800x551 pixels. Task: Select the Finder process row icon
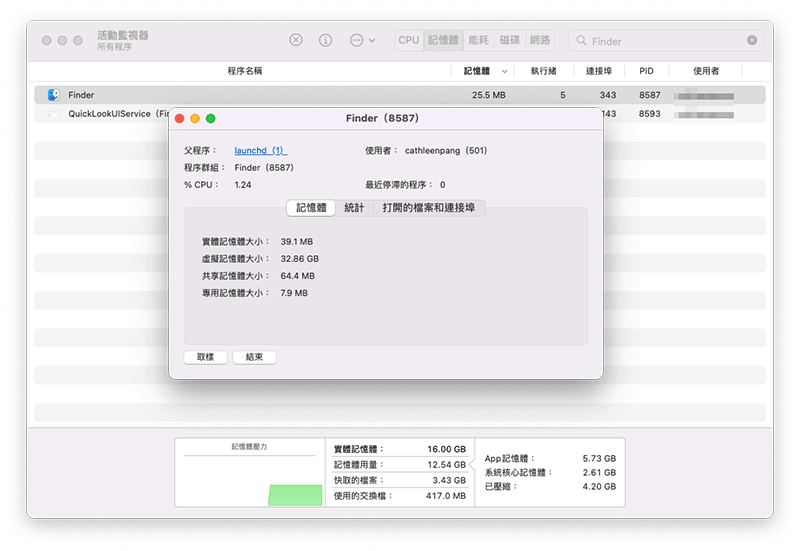pyautogui.click(x=54, y=95)
